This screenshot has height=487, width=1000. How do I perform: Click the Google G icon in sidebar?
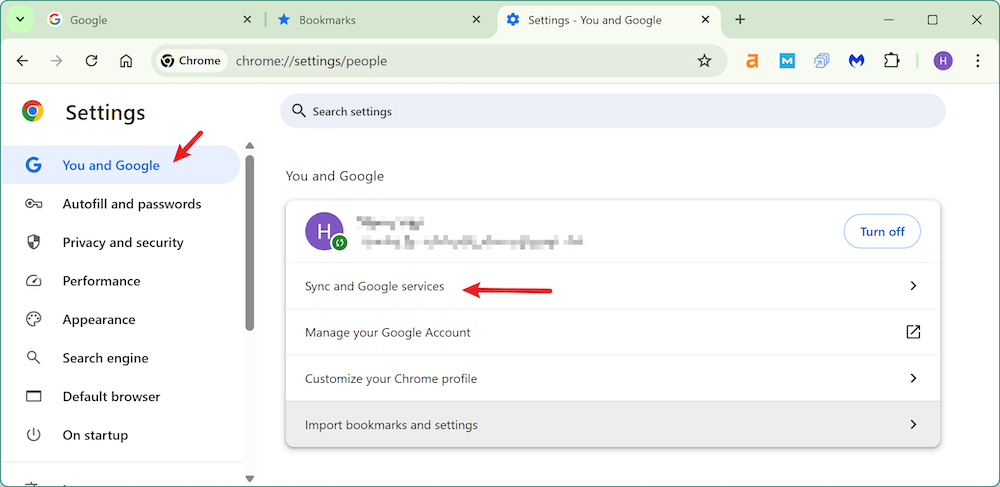[x=33, y=165]
